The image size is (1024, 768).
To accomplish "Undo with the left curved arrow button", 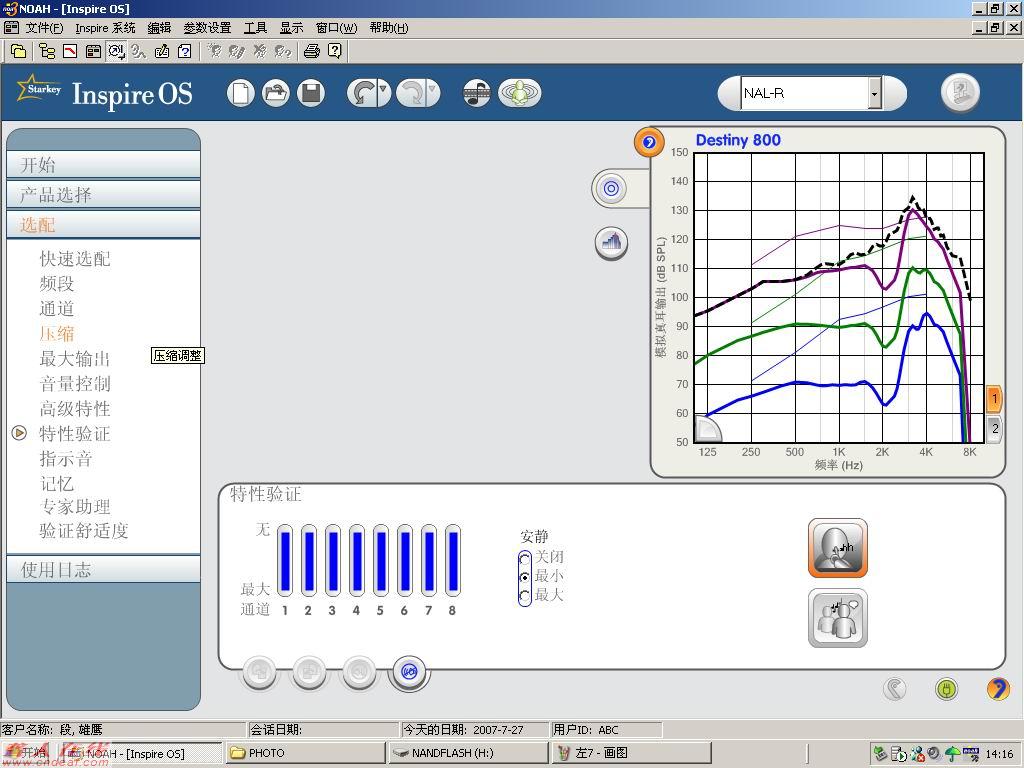I will (362, 93).
